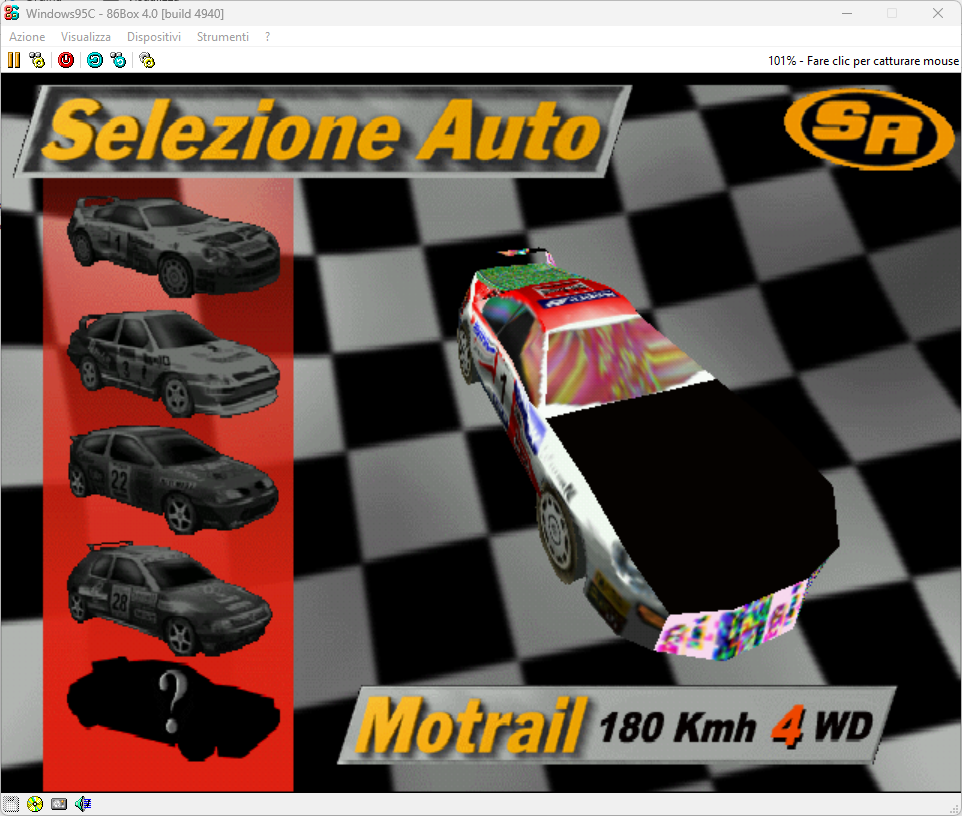Open the Dispositivi menu
Viewport: 962px width, 816px height.
coord(154,36)
